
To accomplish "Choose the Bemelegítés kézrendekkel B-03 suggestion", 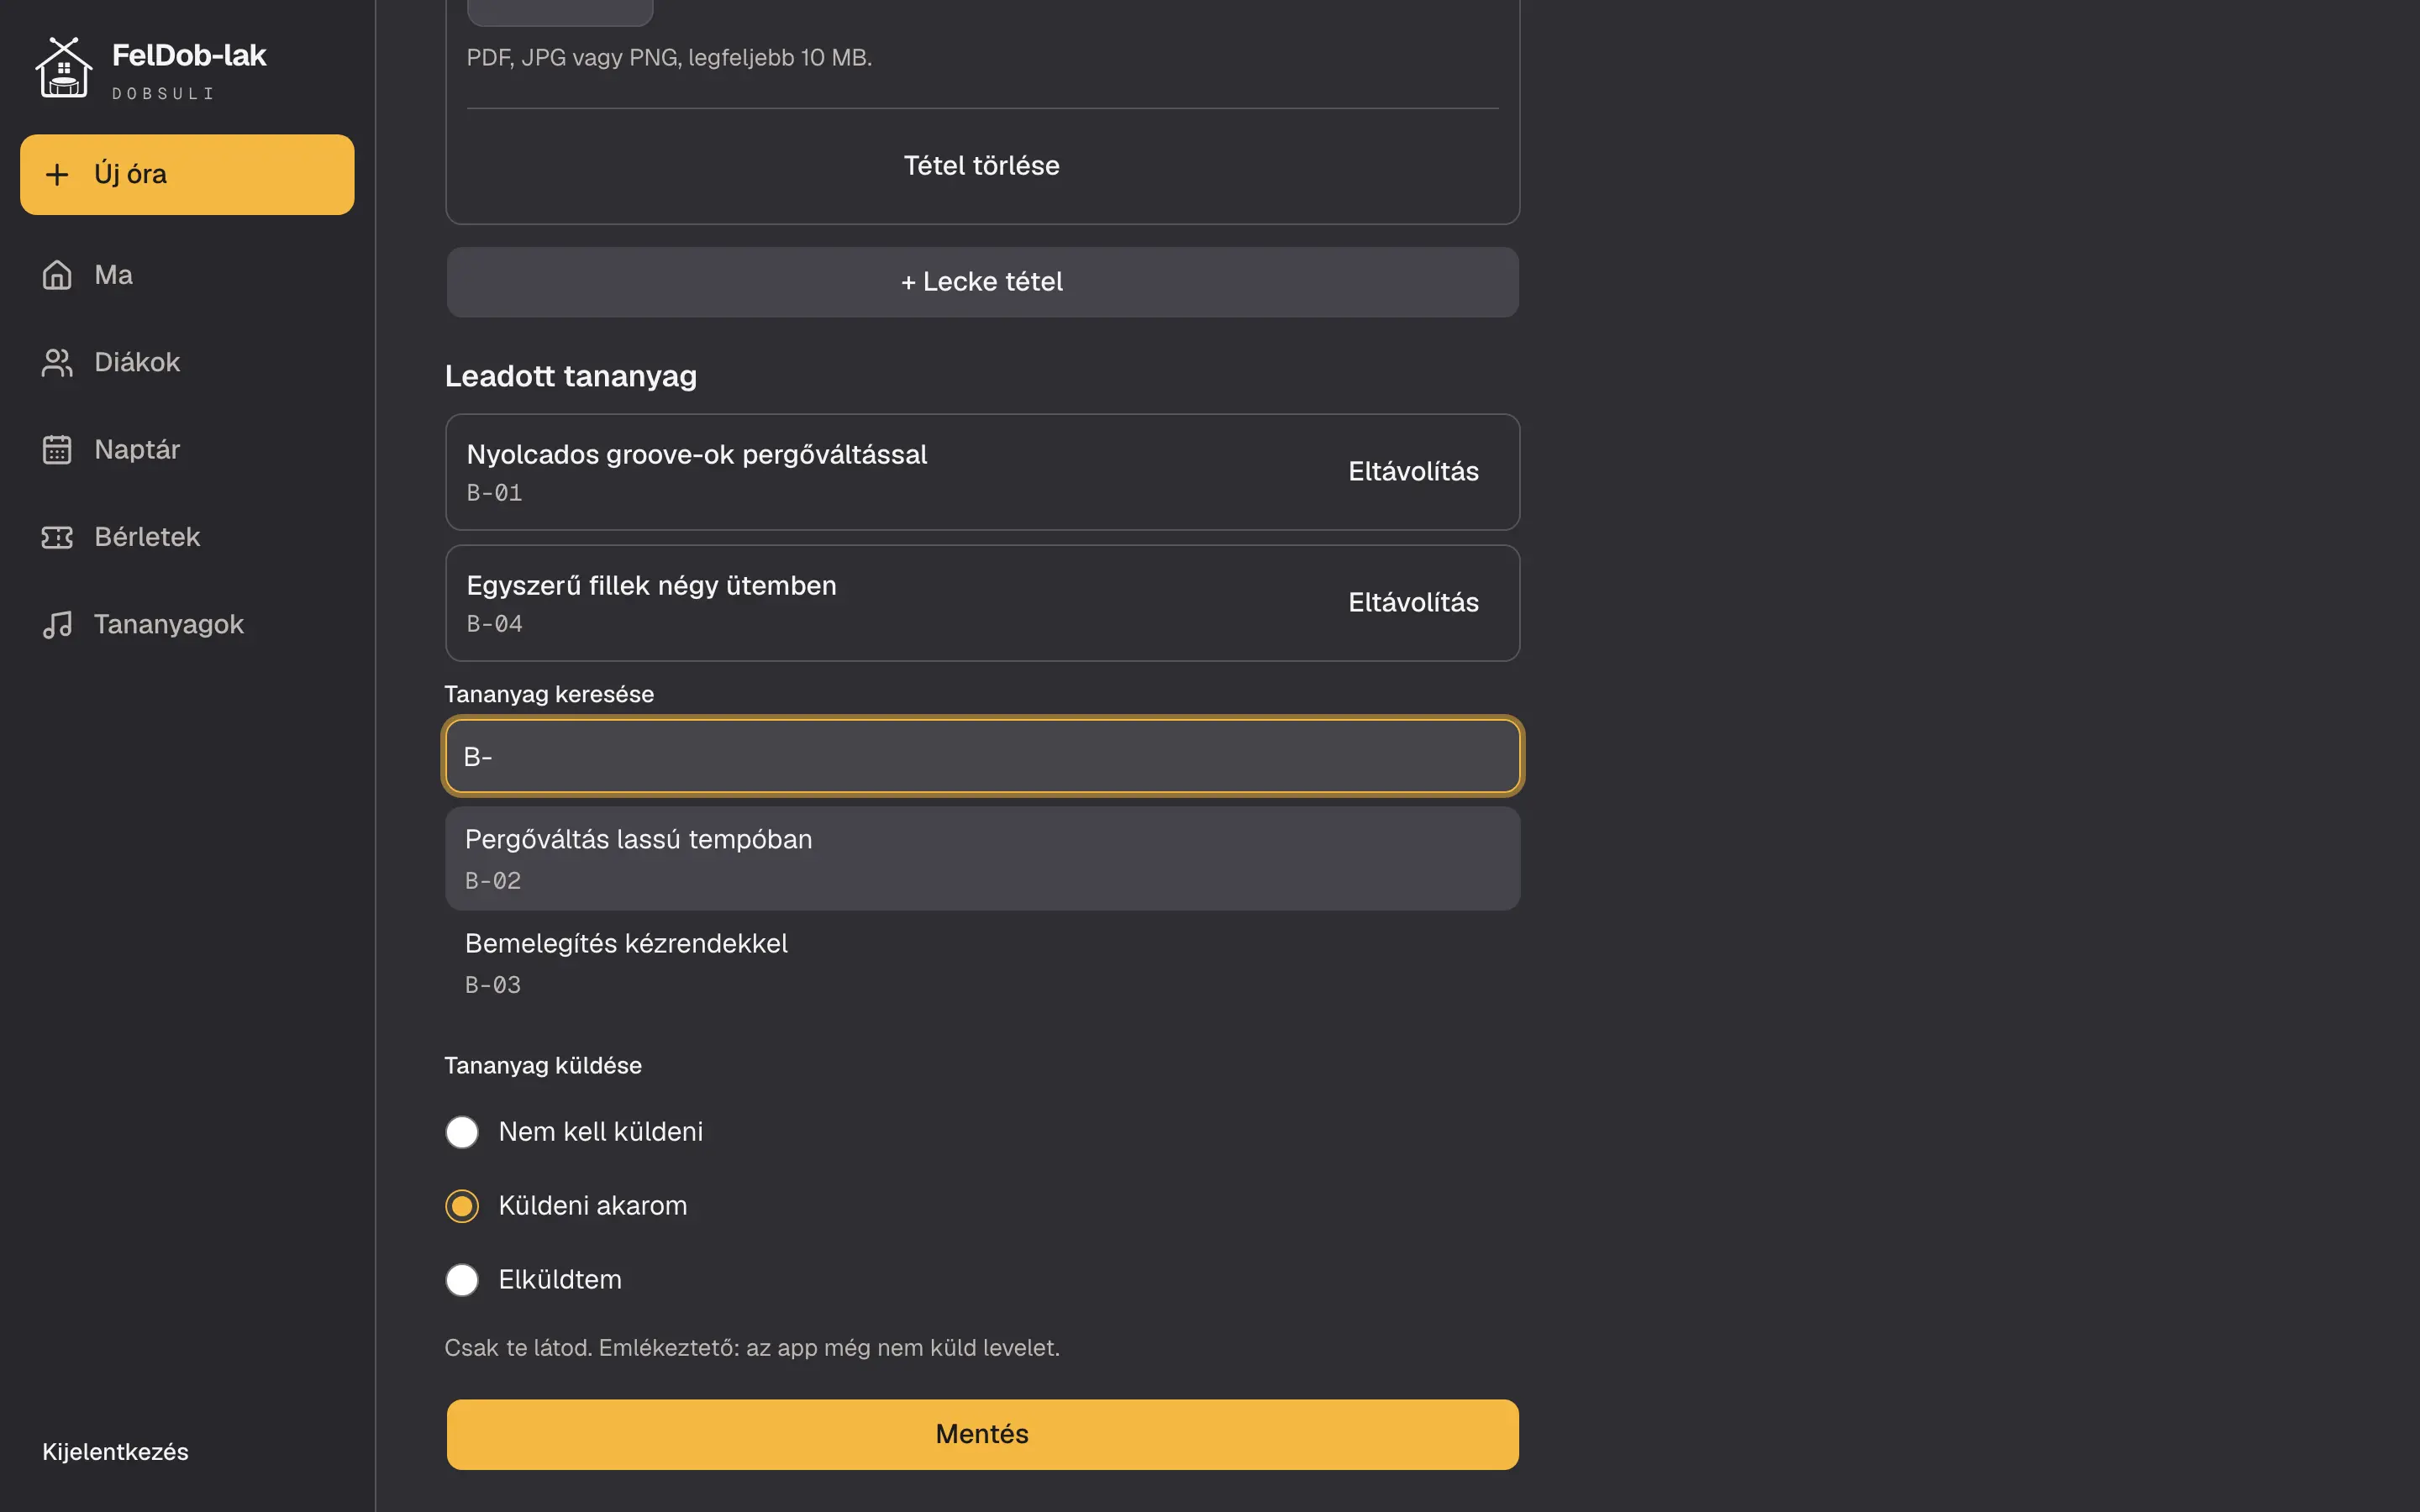I will click(982, 962).
